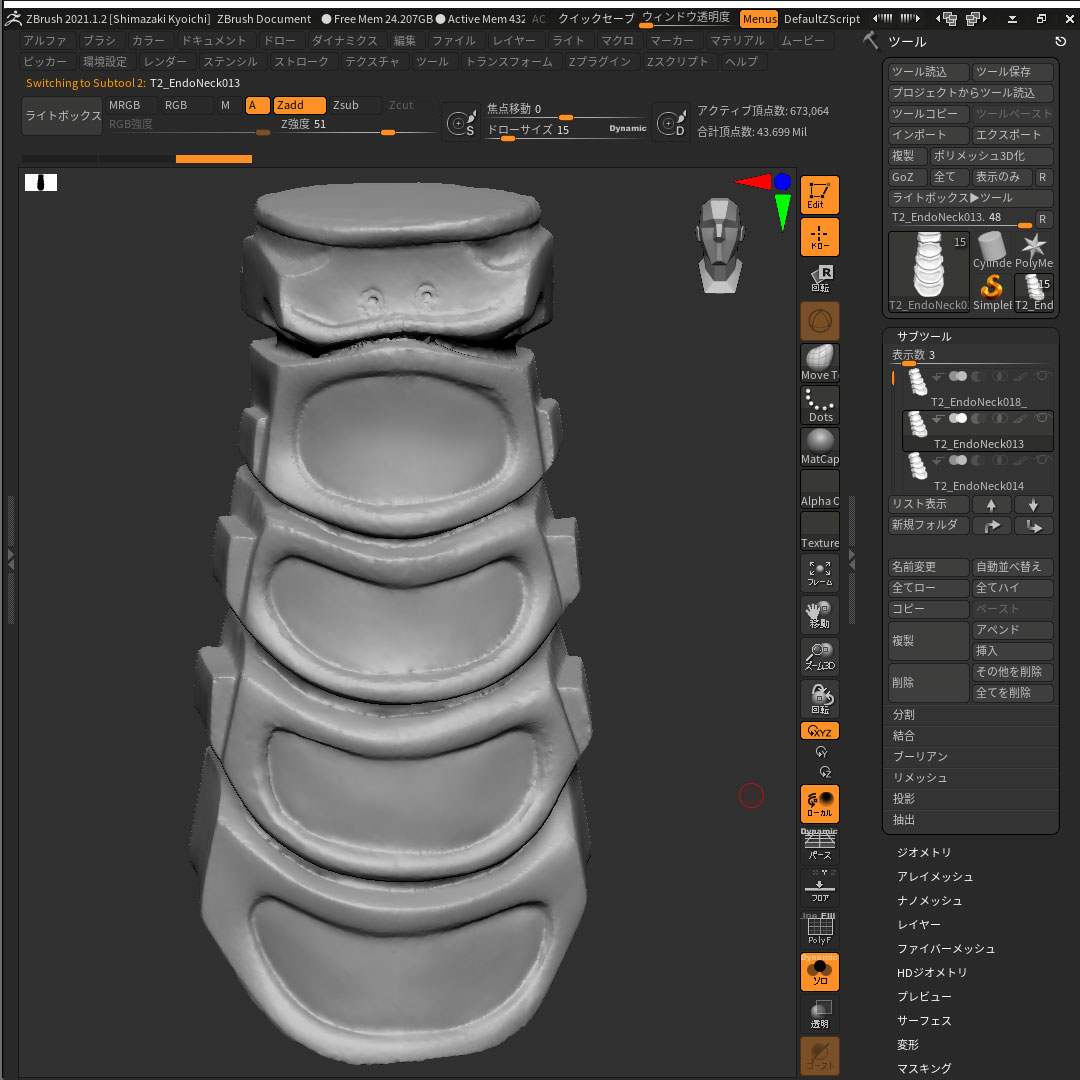The image size is (1080, 1080).
Task: Toggle Z axis rotation mode
Action: pyautogui.click(x=824, y=771)
